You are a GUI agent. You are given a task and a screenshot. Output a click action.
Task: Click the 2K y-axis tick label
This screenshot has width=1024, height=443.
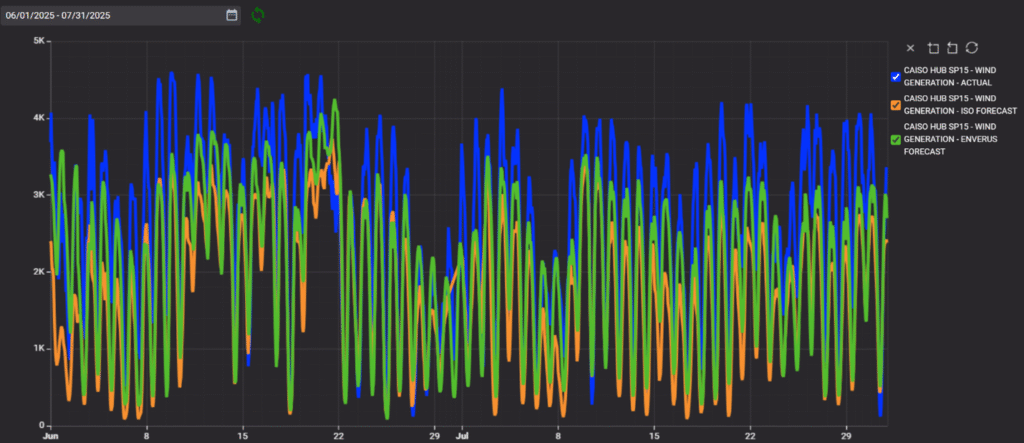[x=36, y=272]
